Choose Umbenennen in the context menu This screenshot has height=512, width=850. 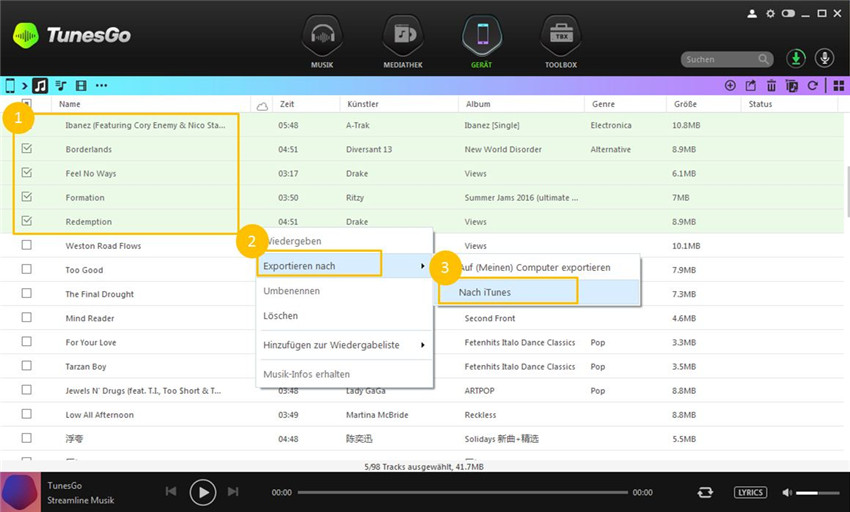(345, 291)
